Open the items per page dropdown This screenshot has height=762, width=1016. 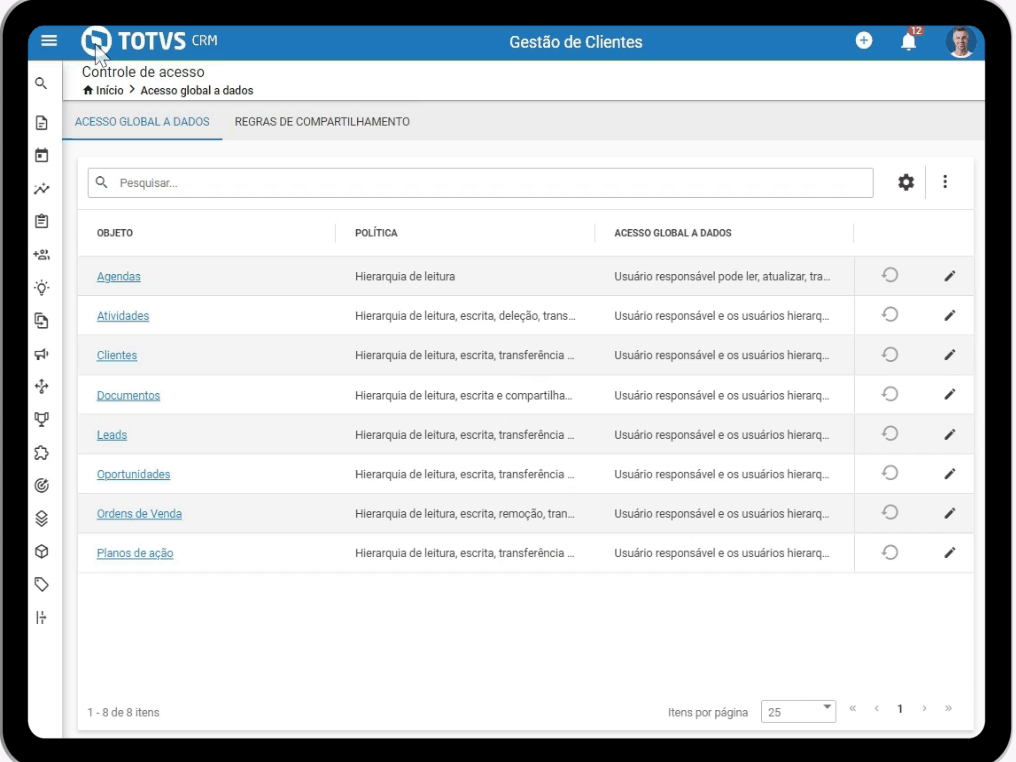[x=798, y=711]
